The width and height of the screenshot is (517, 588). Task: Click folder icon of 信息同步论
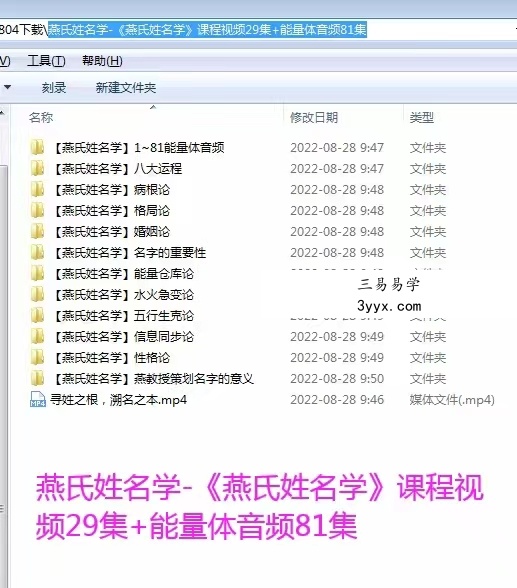coord(37,336)
